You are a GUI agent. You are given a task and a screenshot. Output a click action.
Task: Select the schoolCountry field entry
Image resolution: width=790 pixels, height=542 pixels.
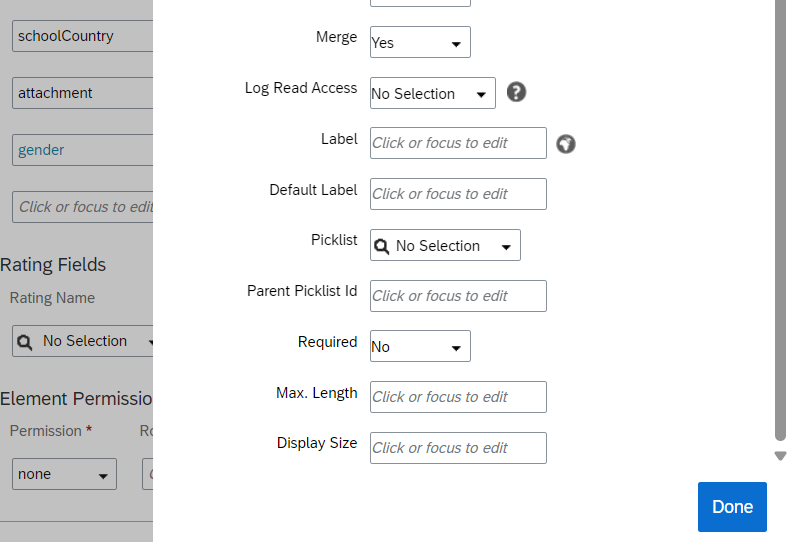point(83,36)
